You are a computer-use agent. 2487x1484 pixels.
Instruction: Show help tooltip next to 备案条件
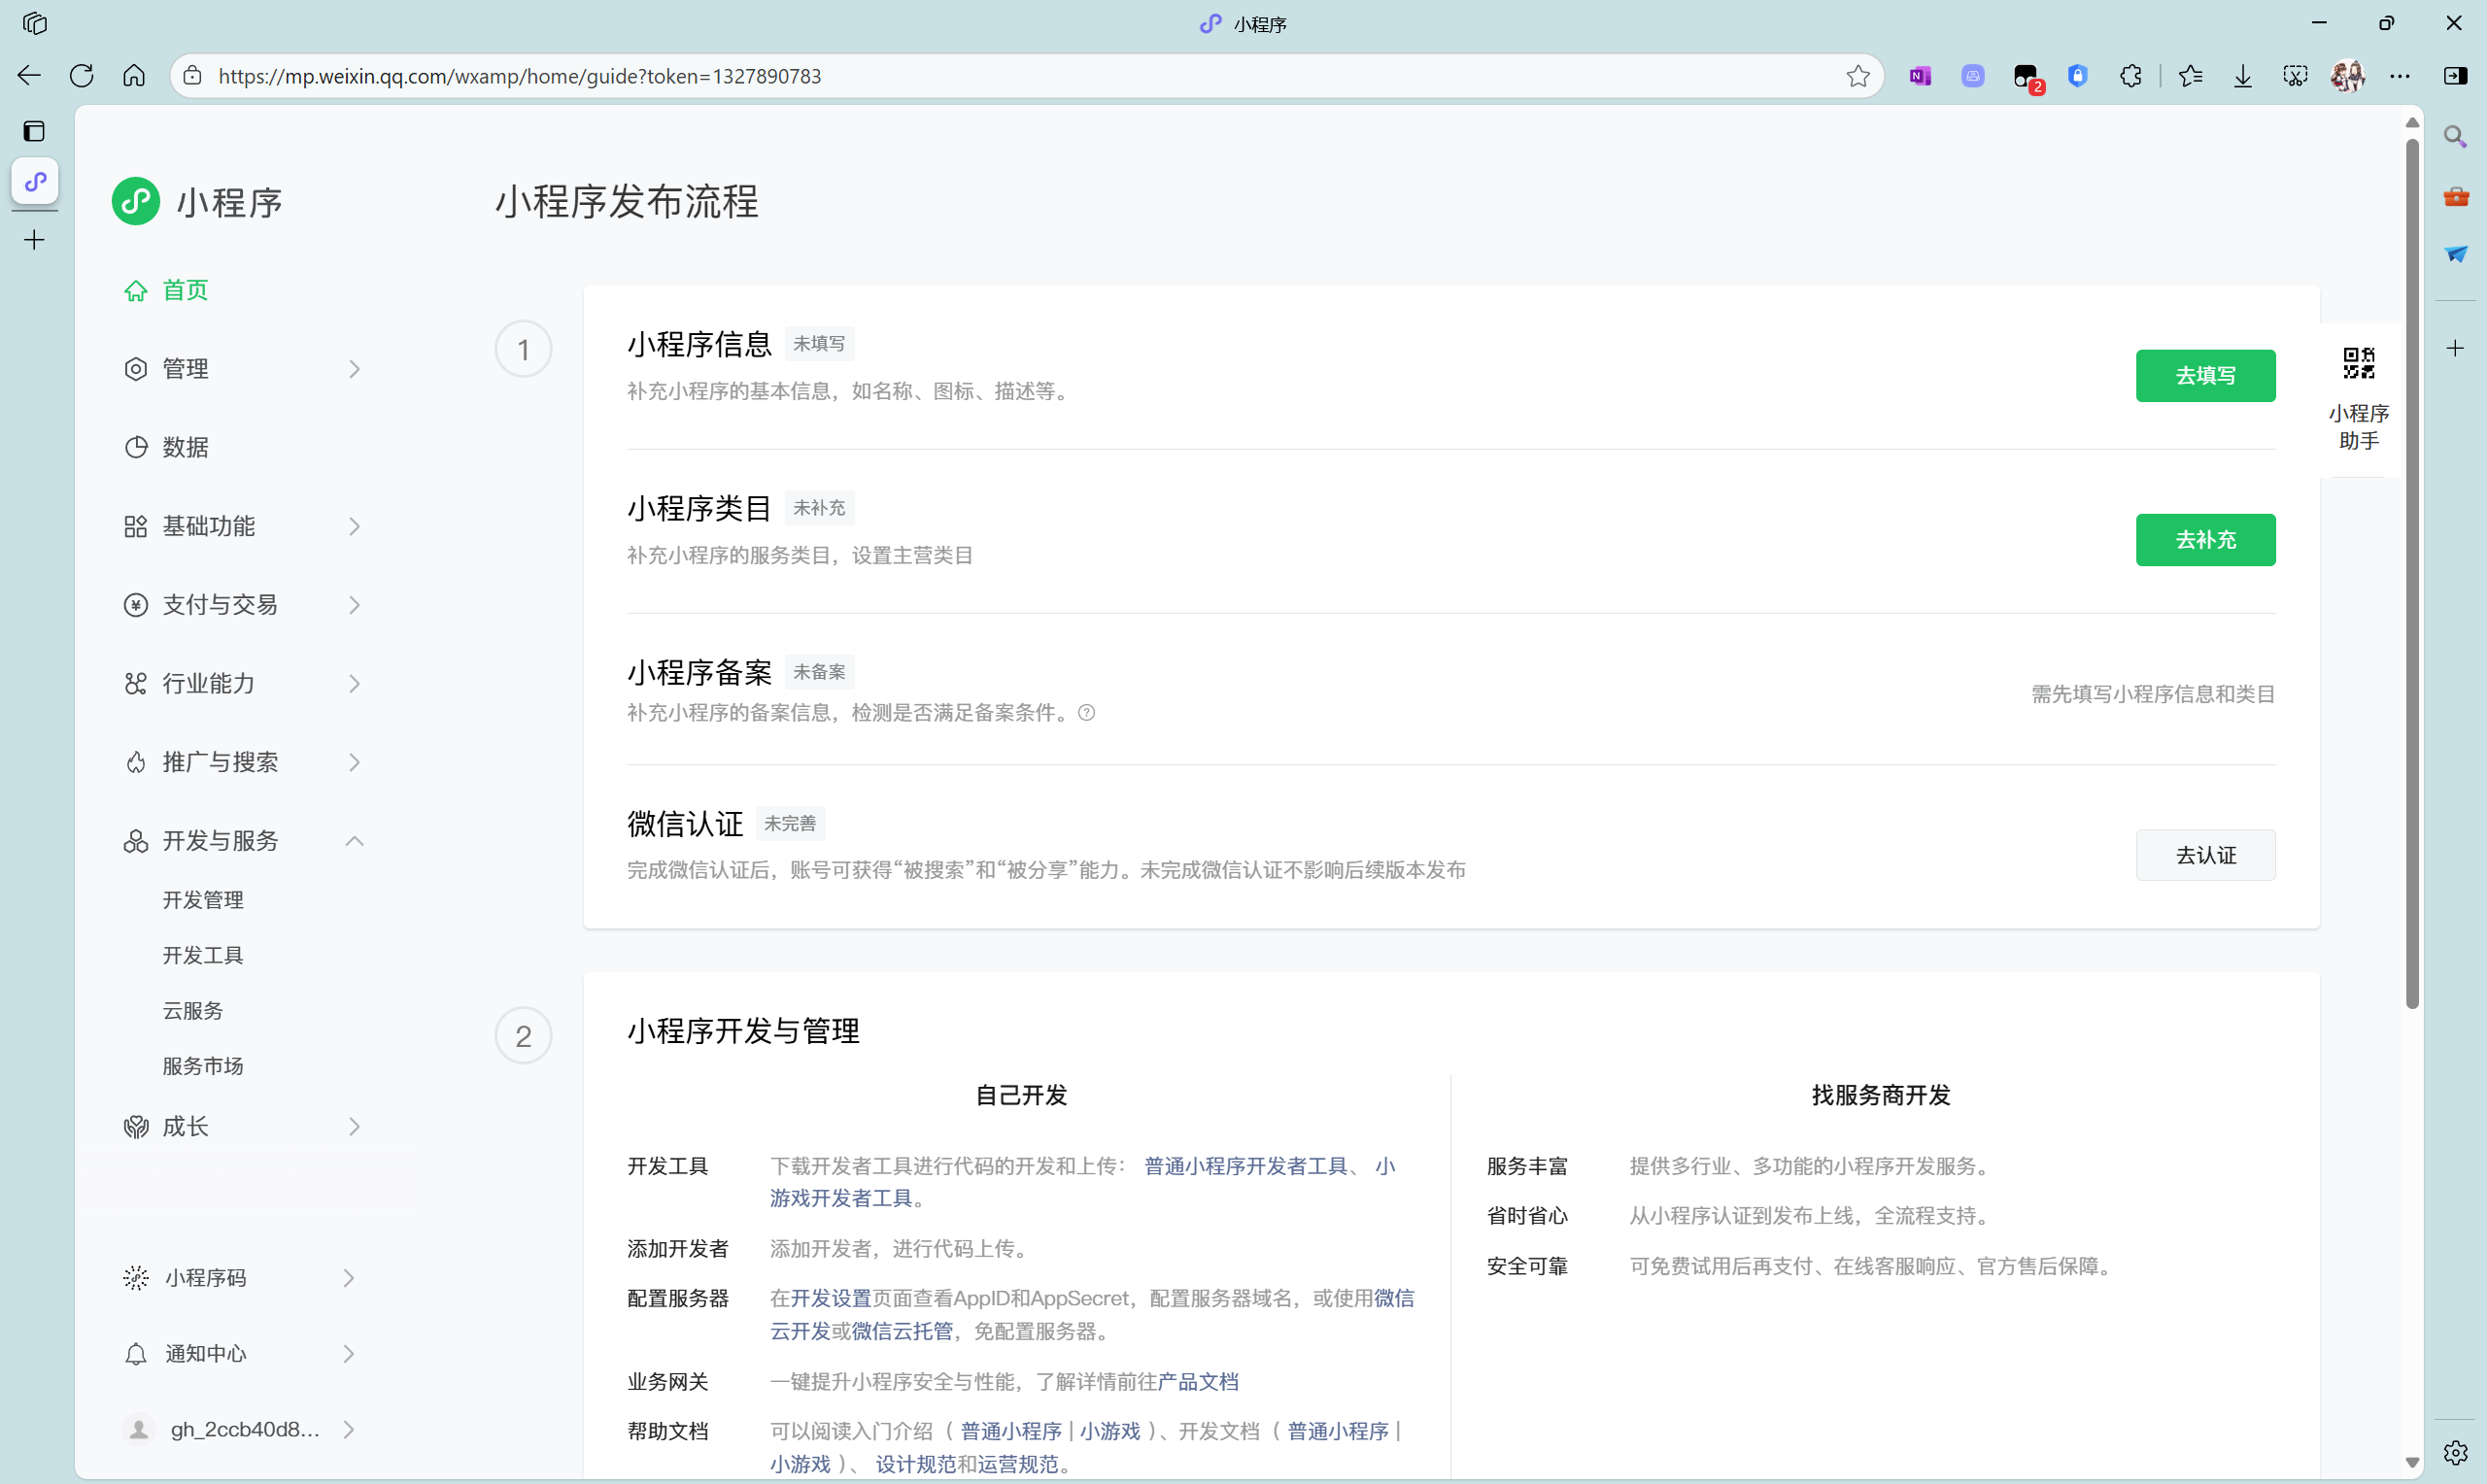(1087, 713)
